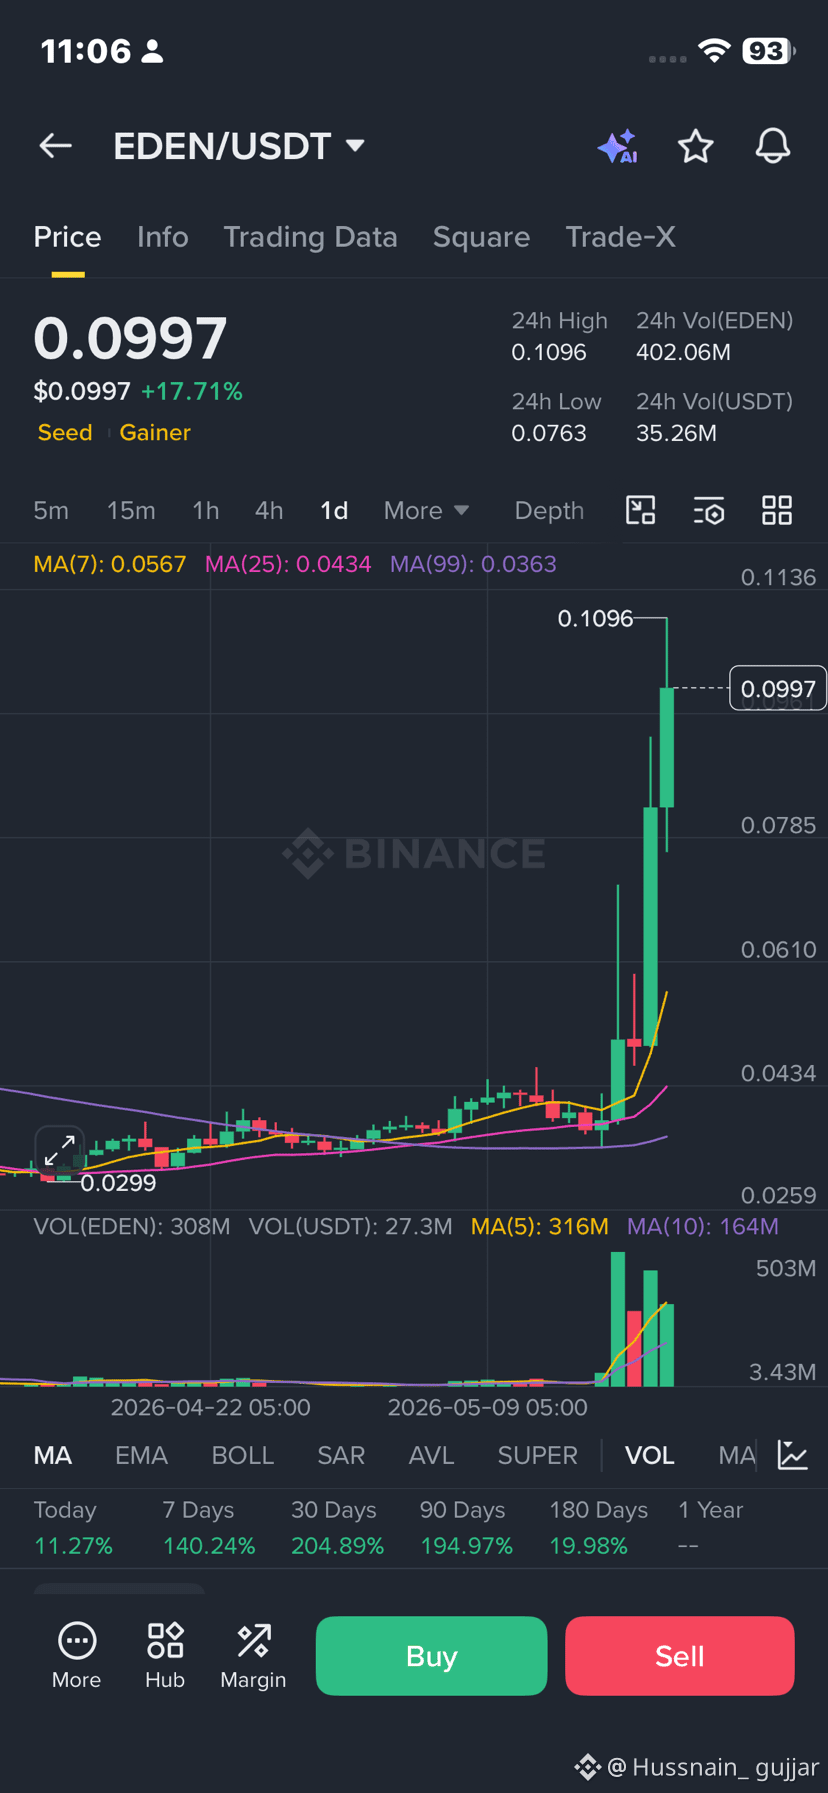
Task: Select the 1h timeframe
Action: coord(205,510)
